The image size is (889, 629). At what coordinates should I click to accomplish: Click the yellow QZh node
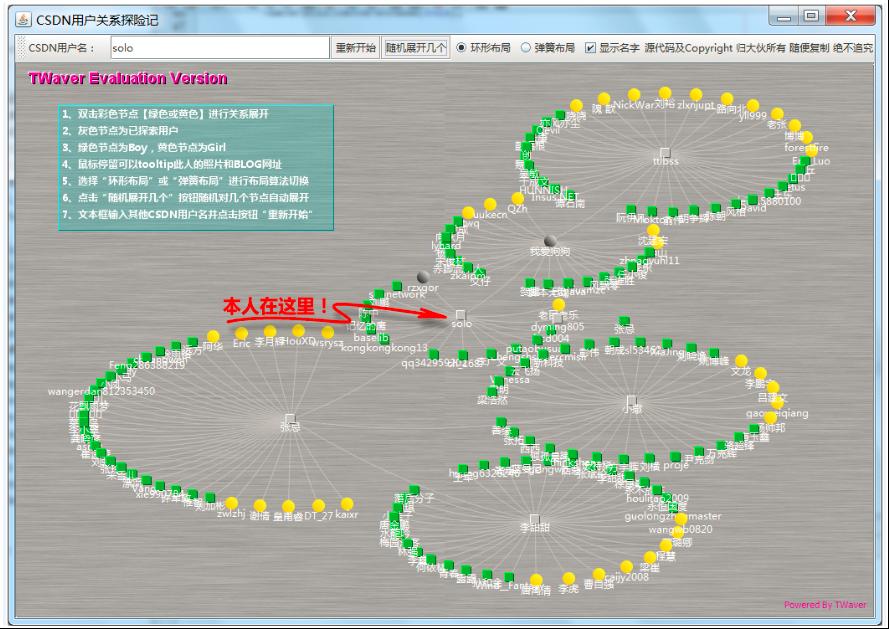pyautogui.click(x=517, y=198)
